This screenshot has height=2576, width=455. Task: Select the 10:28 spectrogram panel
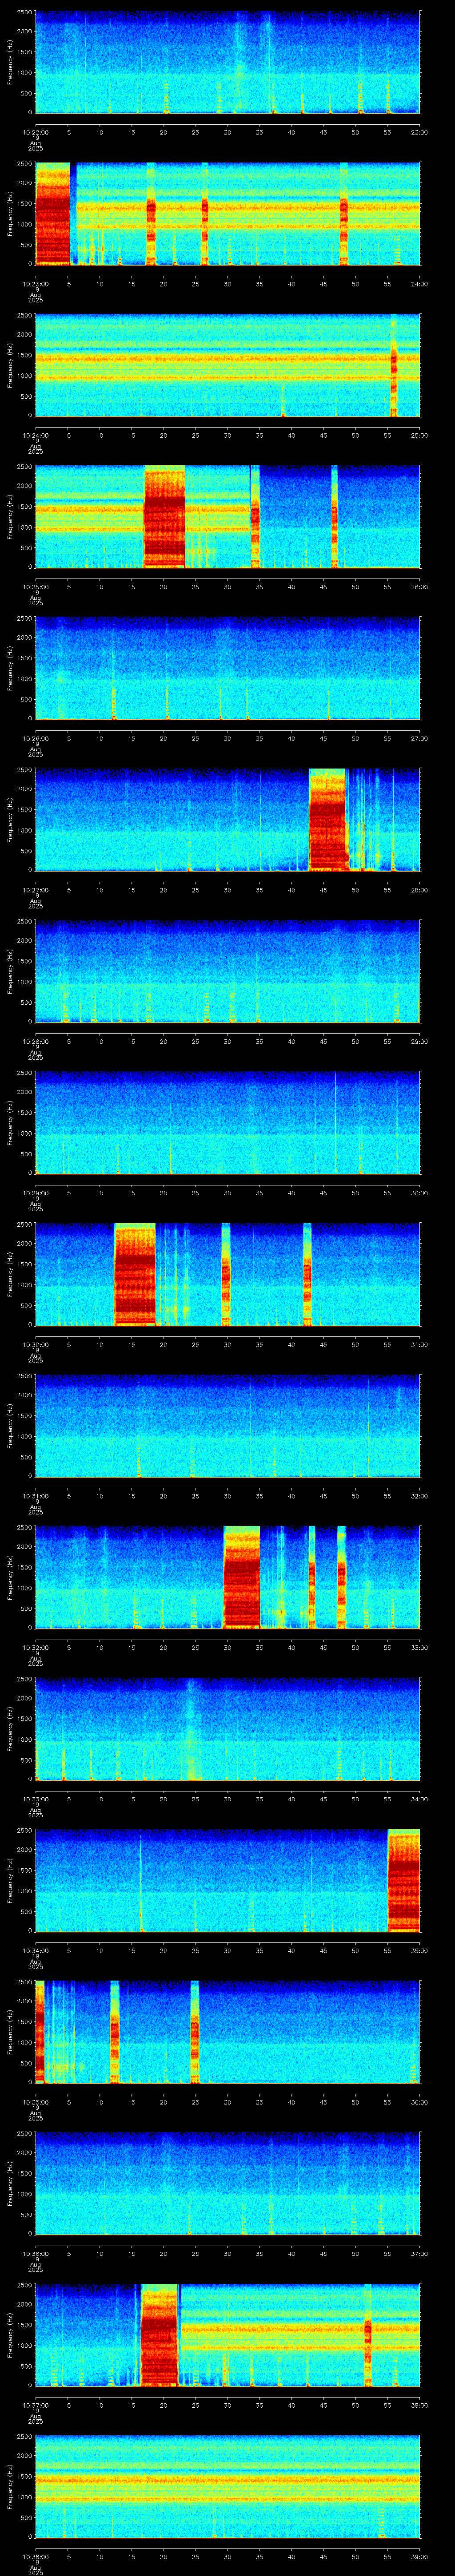(x=227, y=971)
